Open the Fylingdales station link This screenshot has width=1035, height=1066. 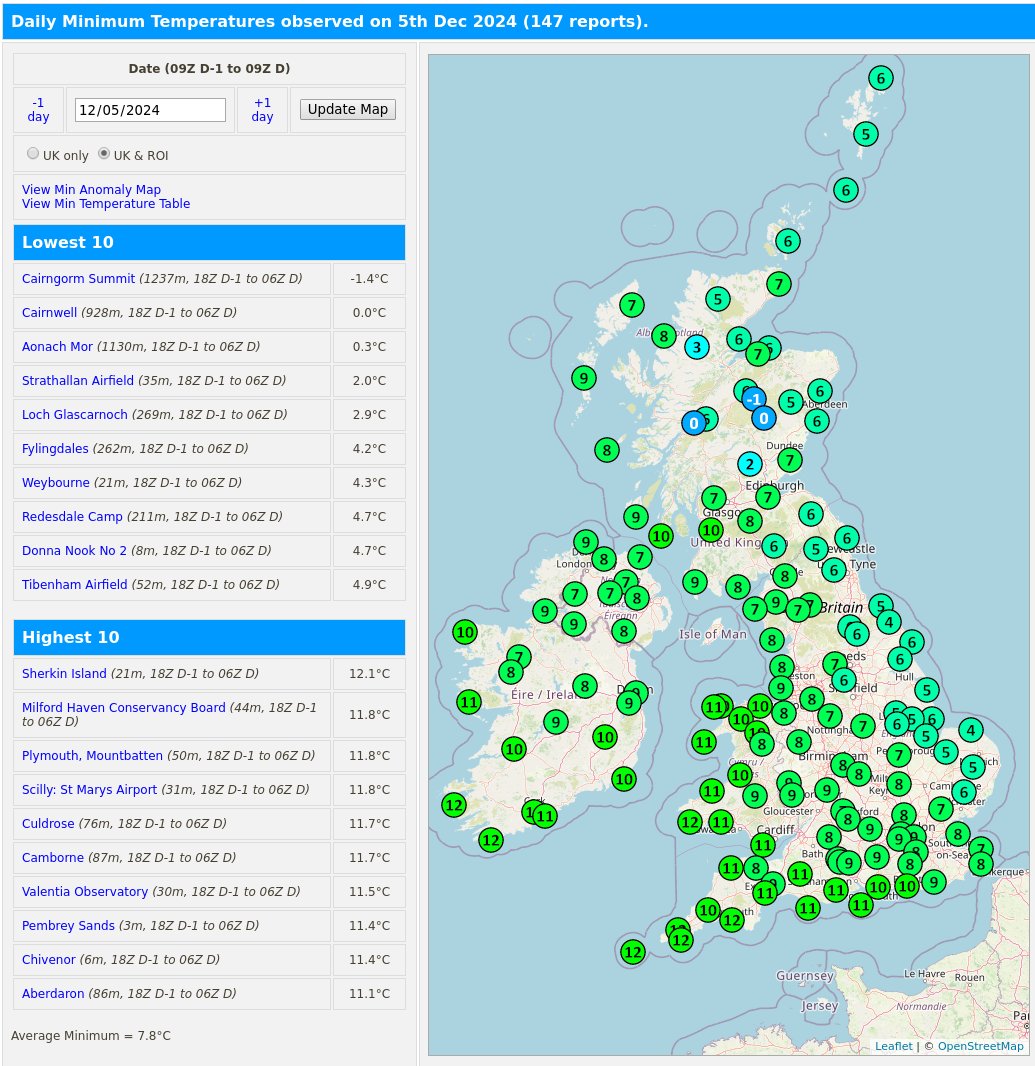55,449
